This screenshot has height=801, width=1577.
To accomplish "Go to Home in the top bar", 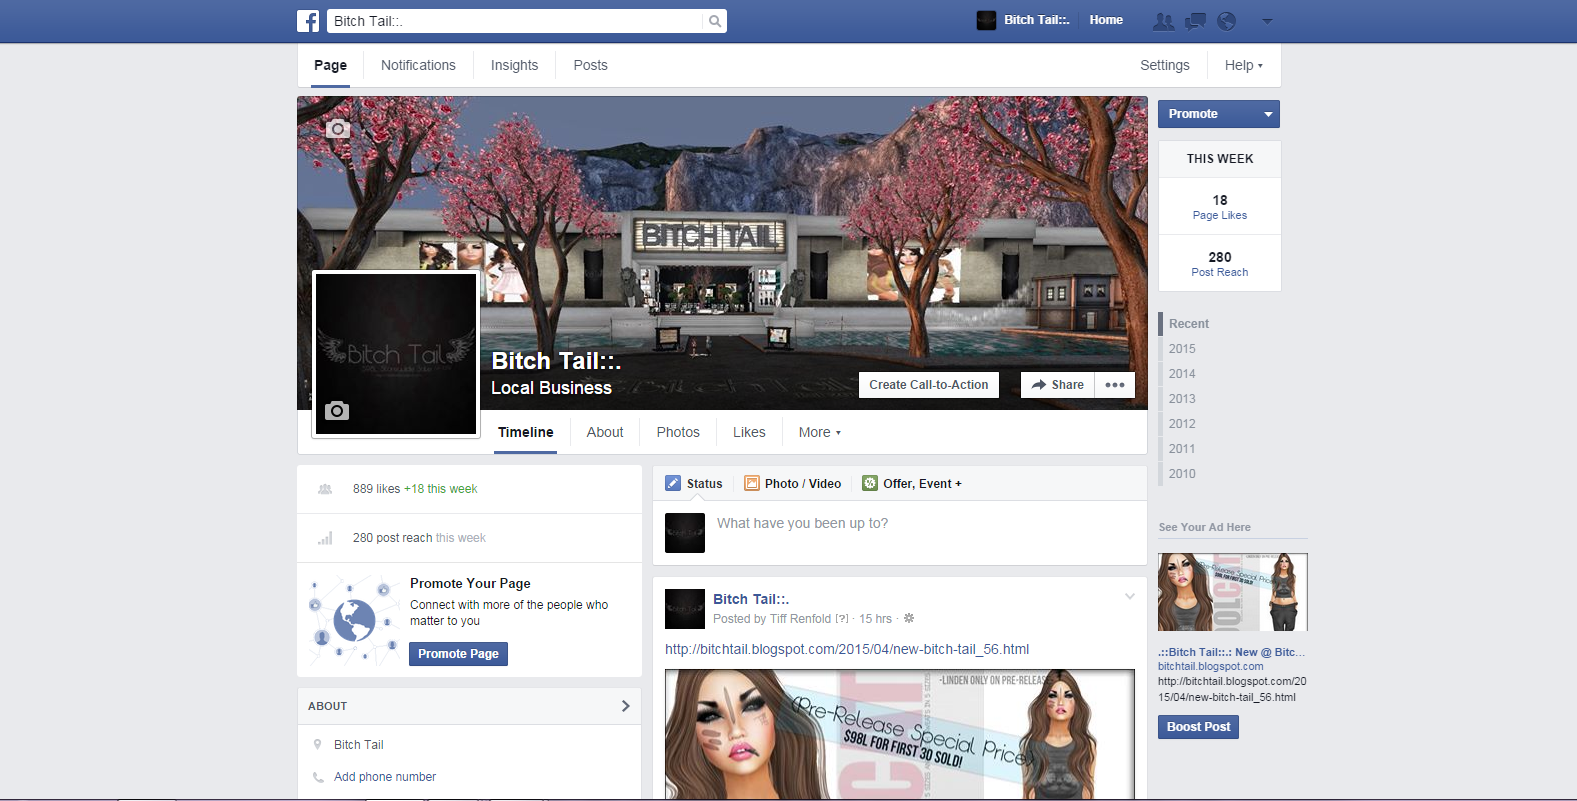I will [x=1106, y=20].
